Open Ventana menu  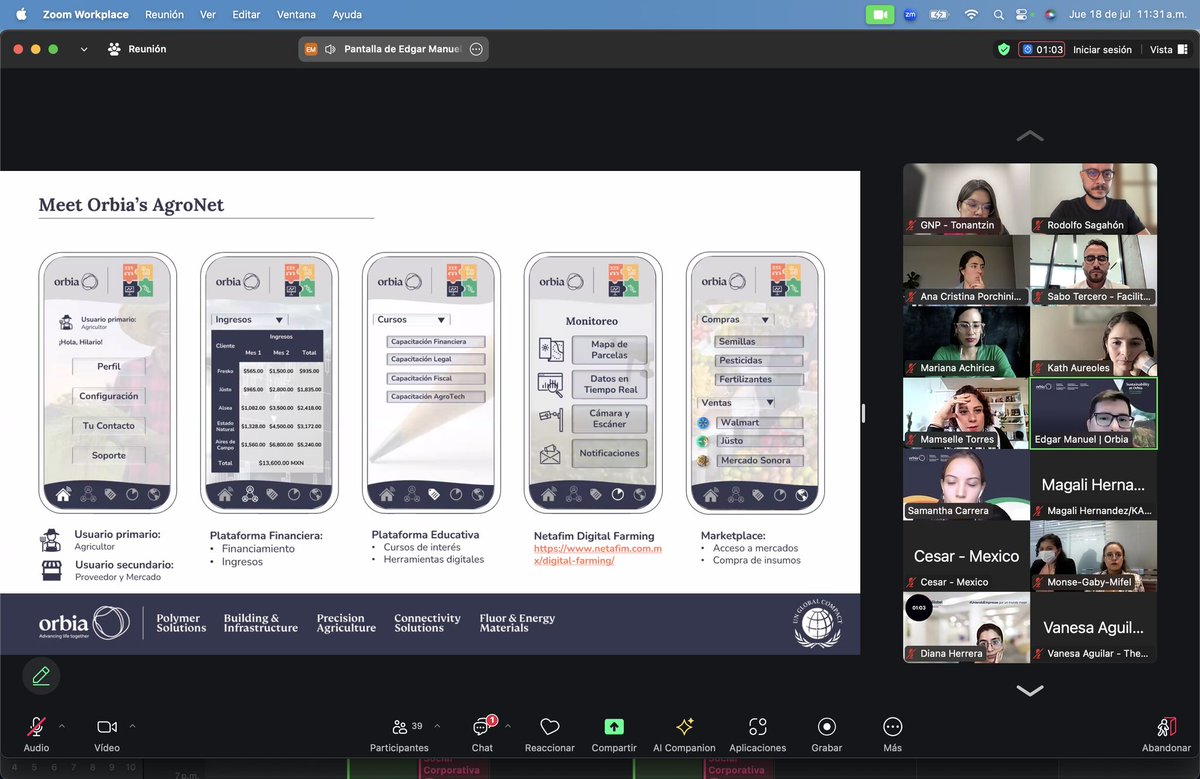tap(296, 15)
